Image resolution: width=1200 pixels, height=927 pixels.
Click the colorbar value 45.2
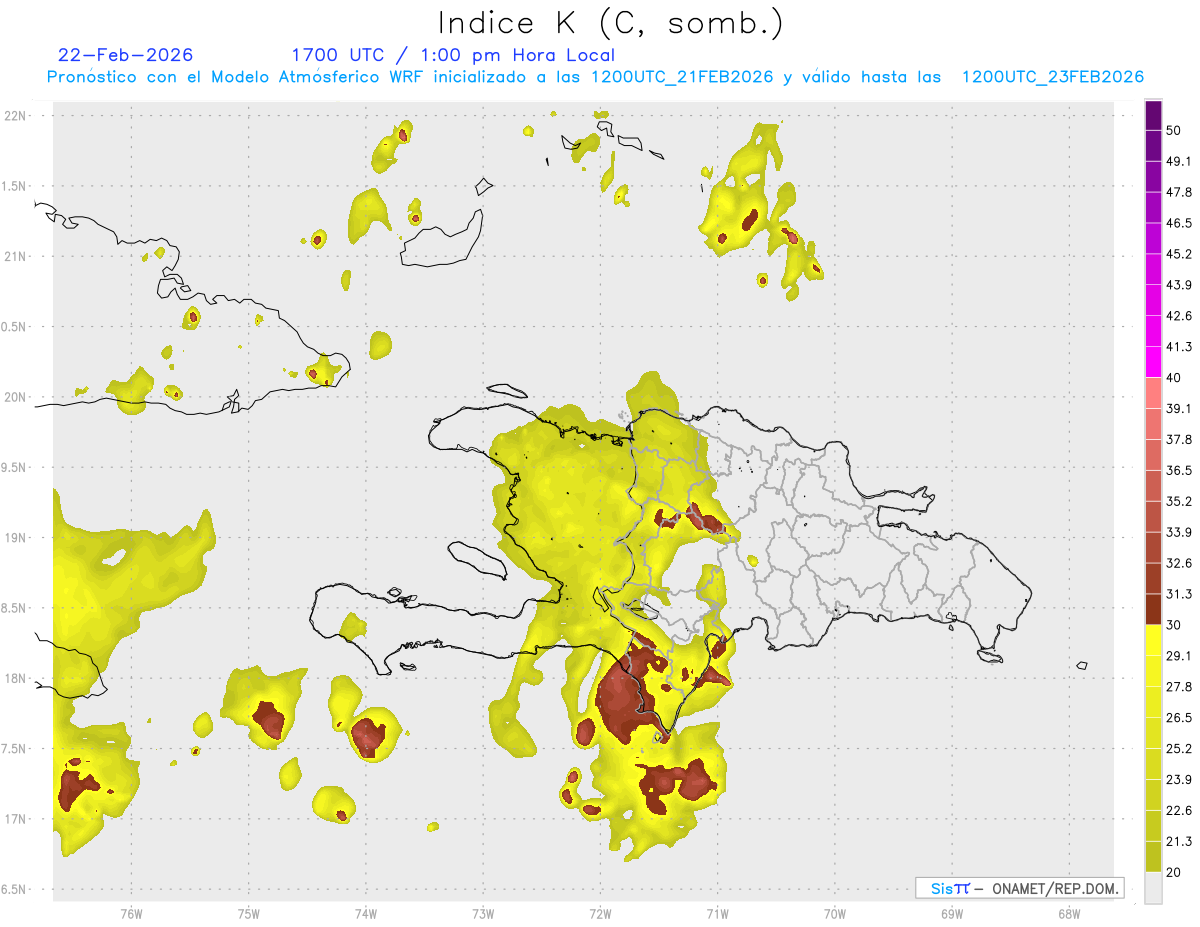pyautogui.click(x=1179, y=254)
